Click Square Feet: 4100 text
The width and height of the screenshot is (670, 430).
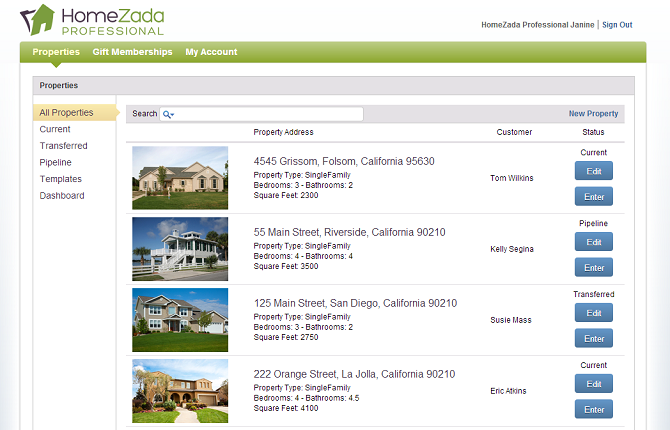[286, 408]
